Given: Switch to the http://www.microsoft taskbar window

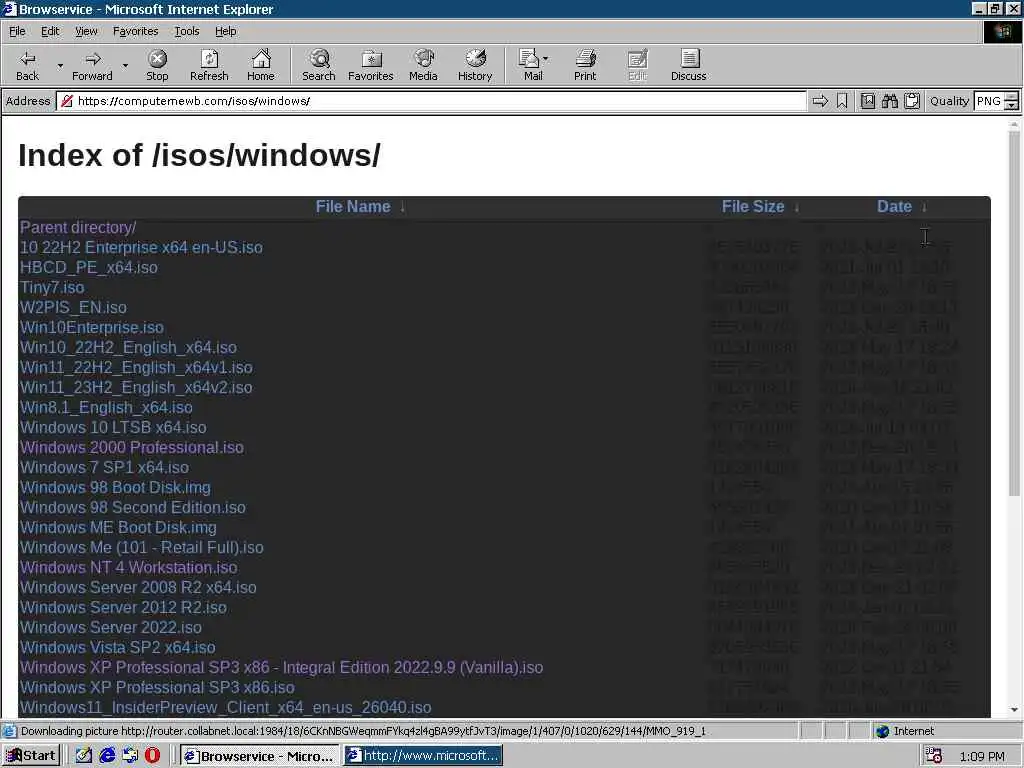Looking at the screenshot, I should point(423,756).
